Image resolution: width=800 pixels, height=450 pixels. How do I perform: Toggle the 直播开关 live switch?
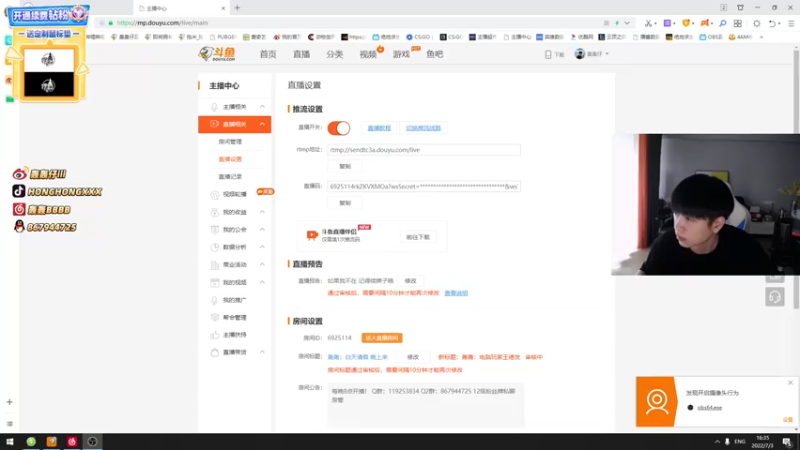tap(339, 128)
